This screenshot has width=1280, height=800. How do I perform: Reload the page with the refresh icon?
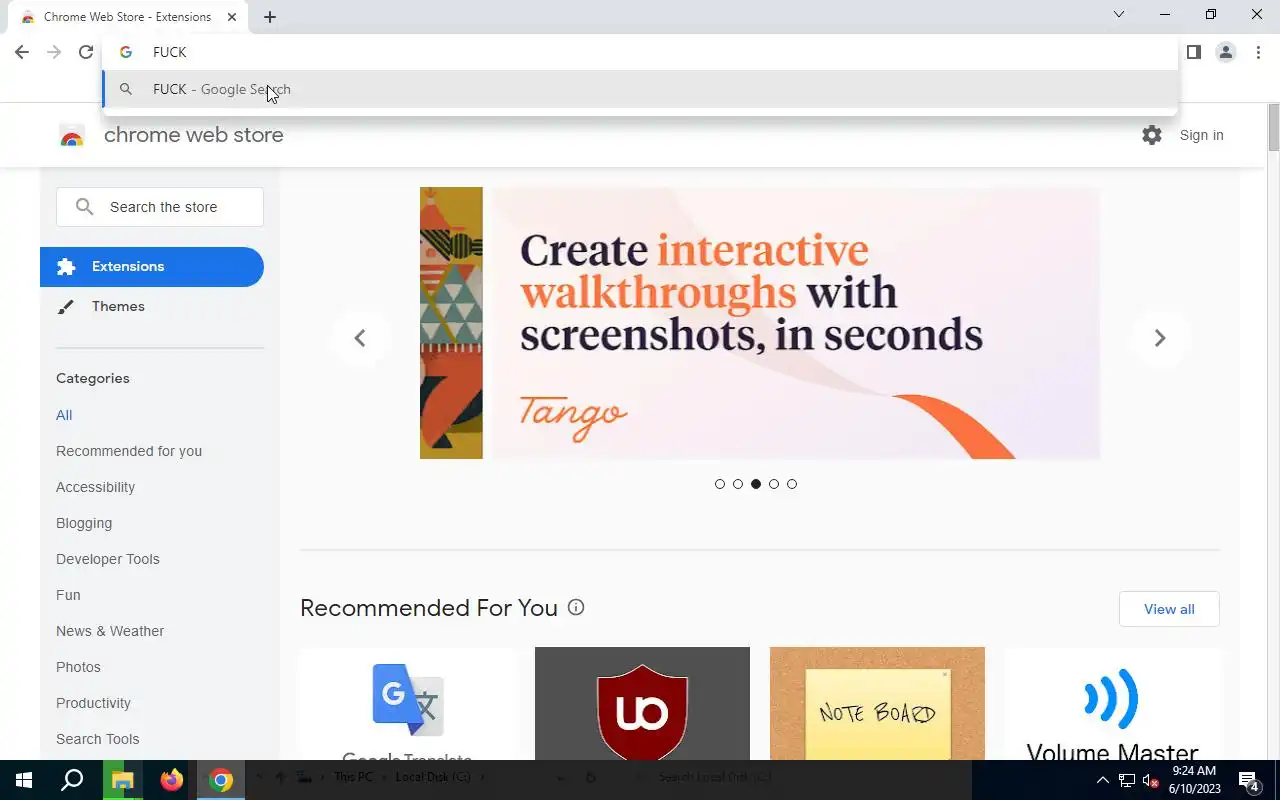(86, 52)
